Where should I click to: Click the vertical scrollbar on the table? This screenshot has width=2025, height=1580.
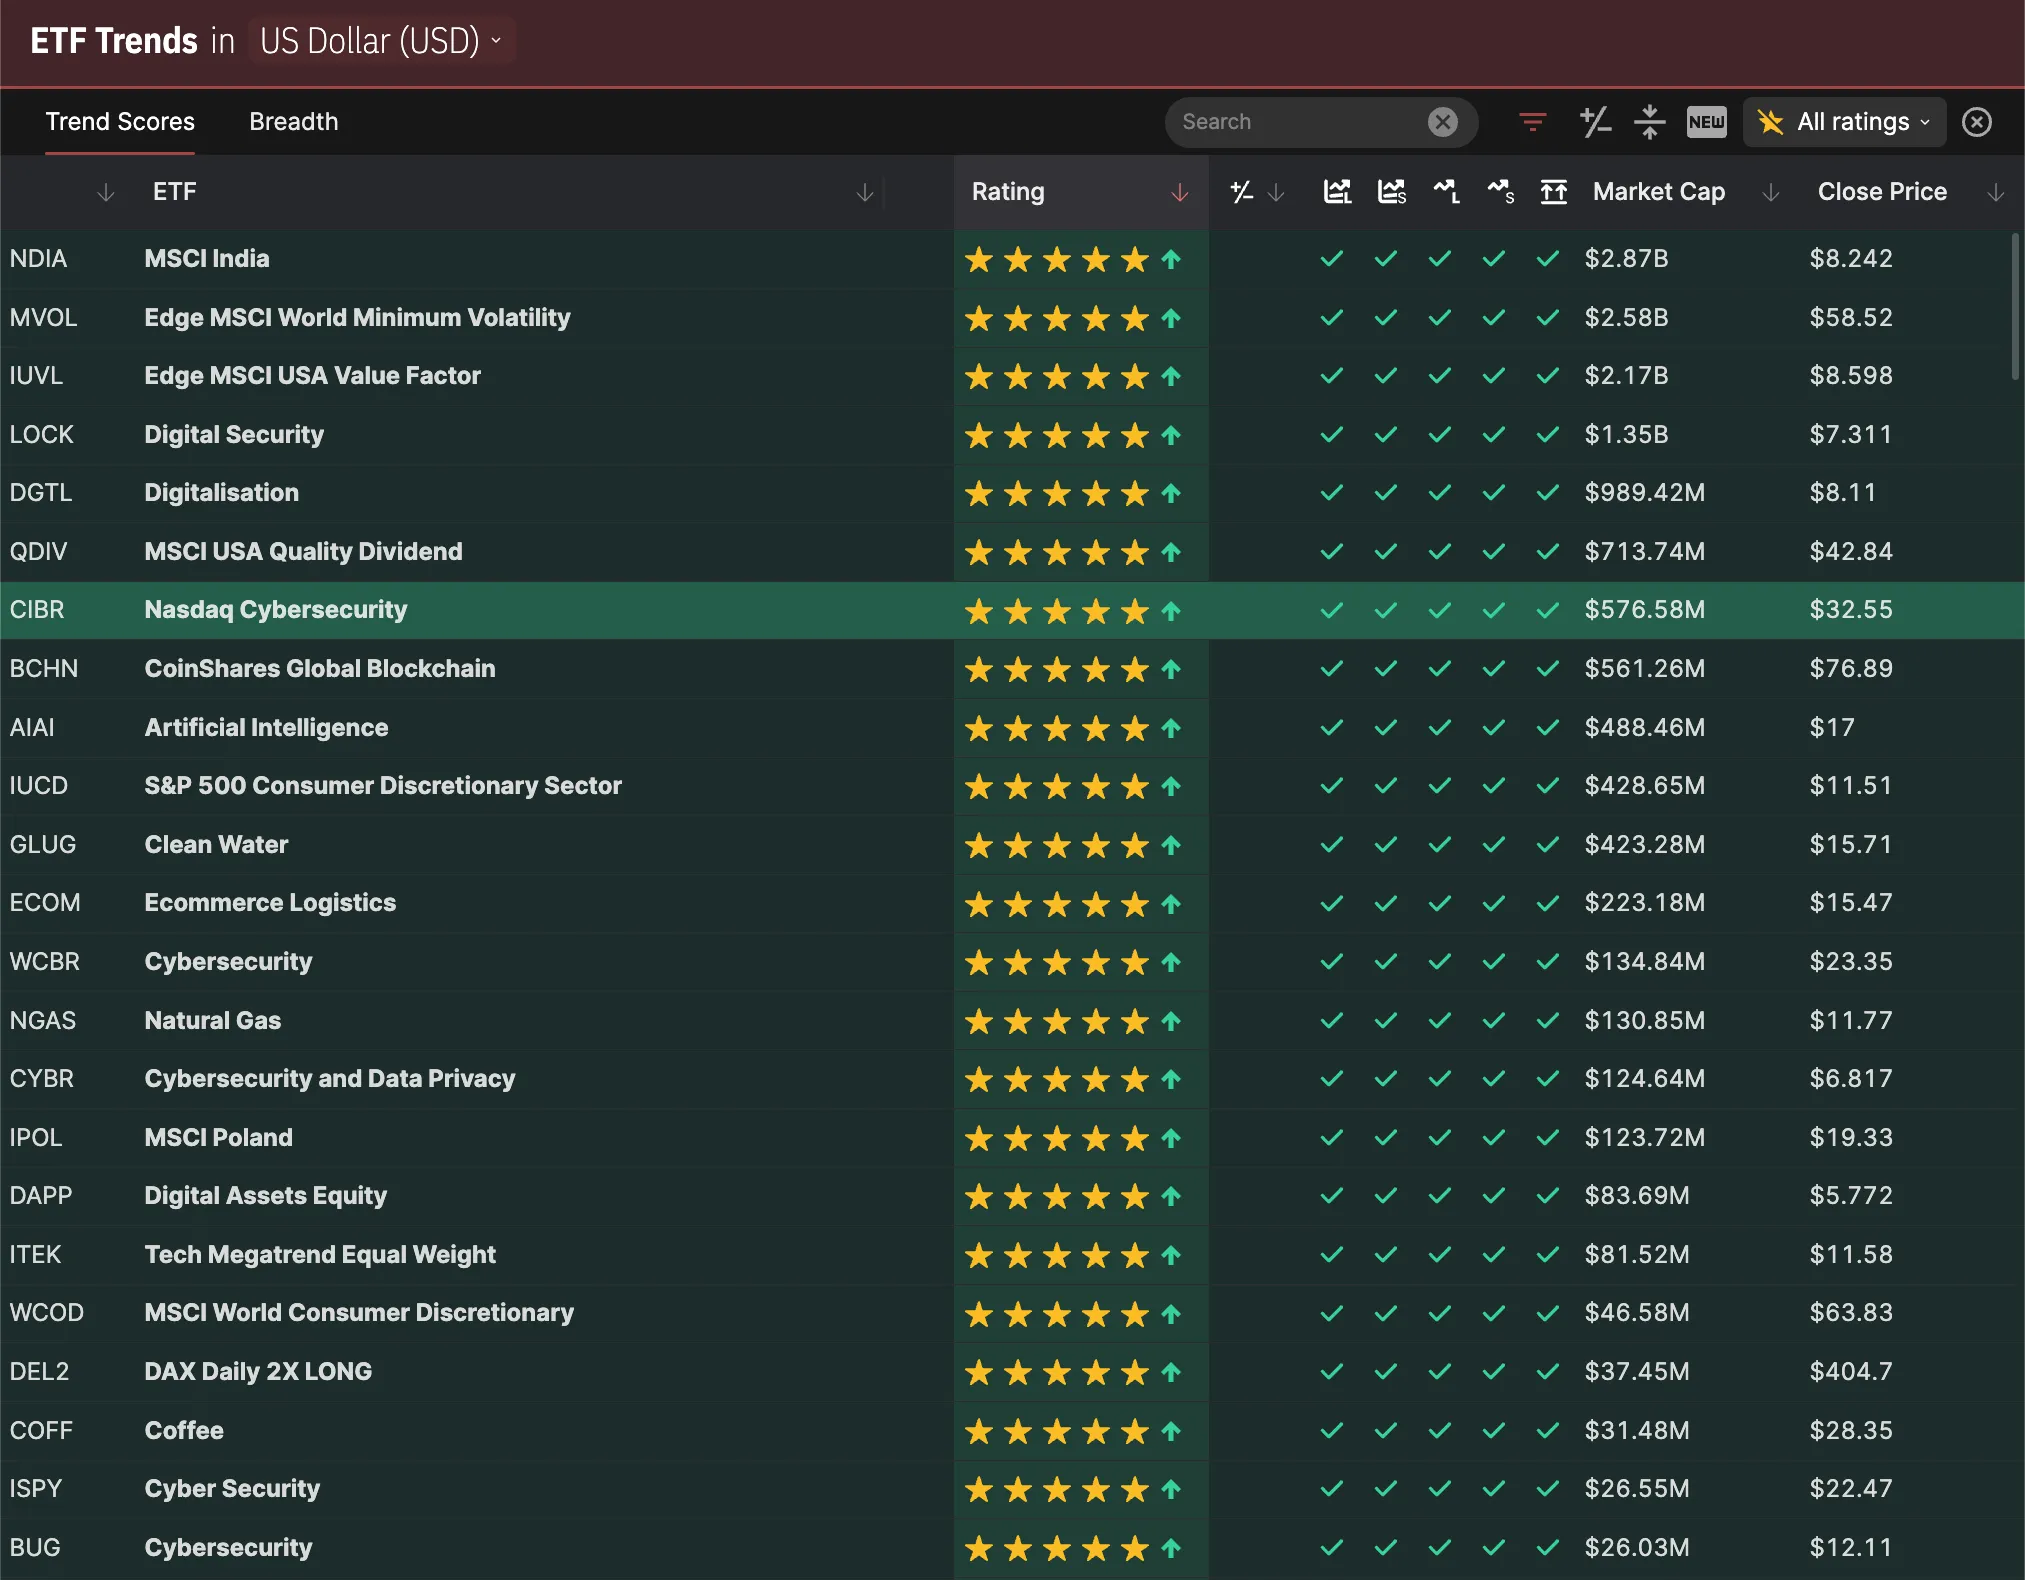coord(2015,306)
